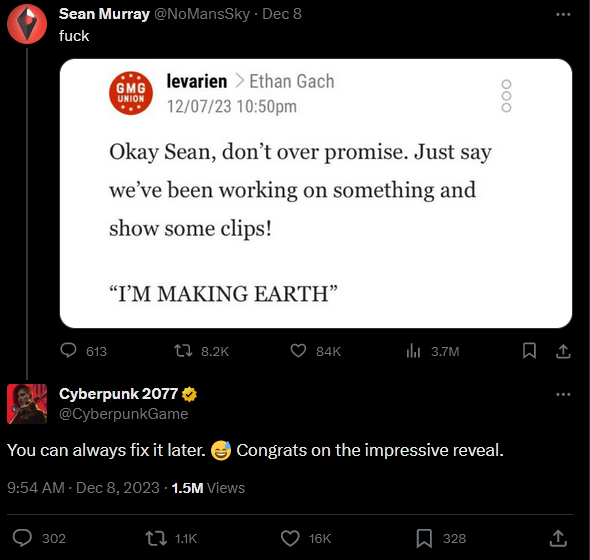Like the Cyberpunk 2077 tweet with 16K likes

click(290, 538)
